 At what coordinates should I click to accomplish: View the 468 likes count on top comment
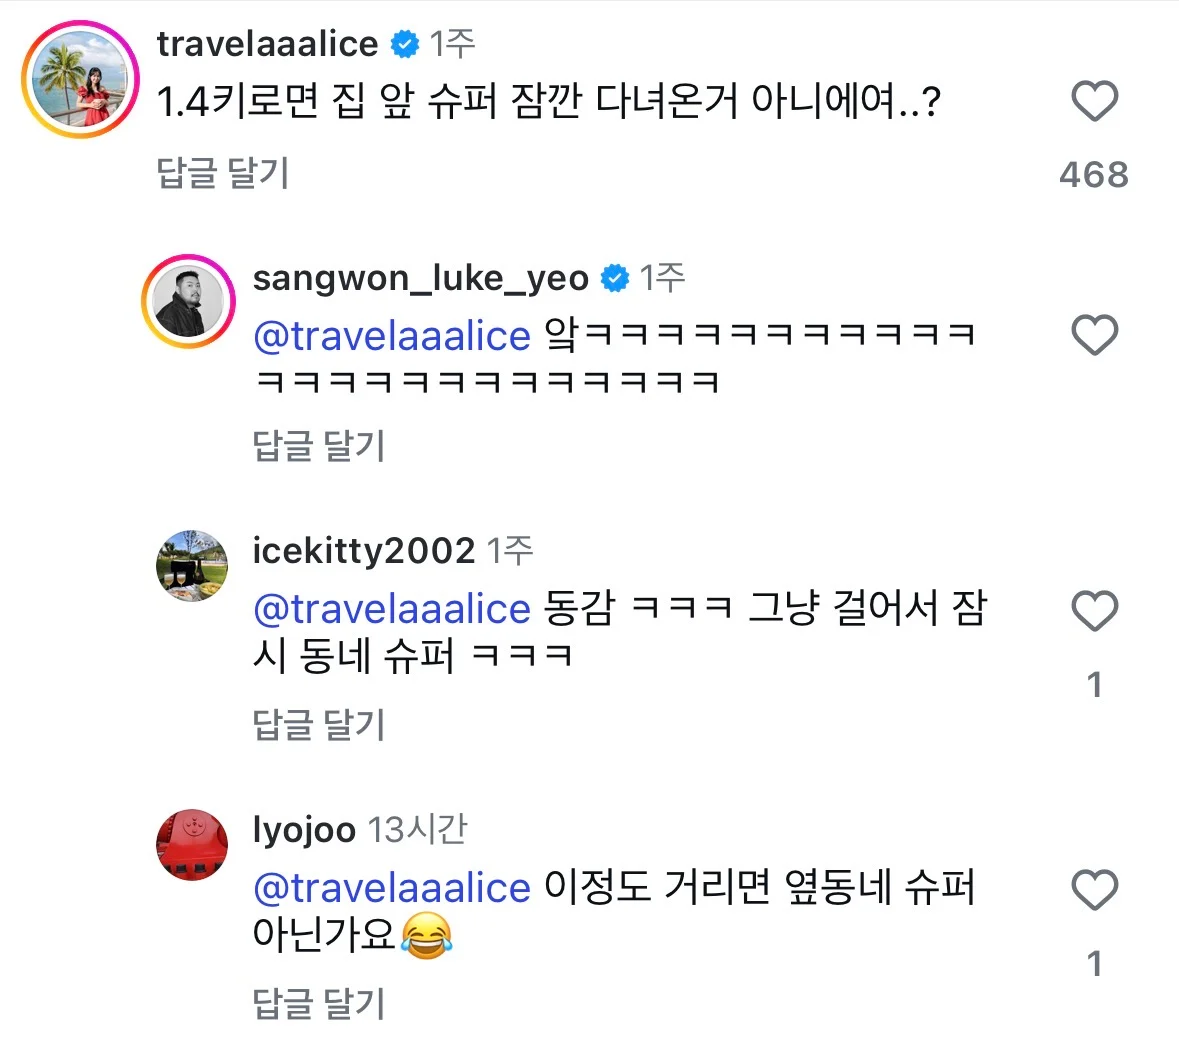(1094, 175)
